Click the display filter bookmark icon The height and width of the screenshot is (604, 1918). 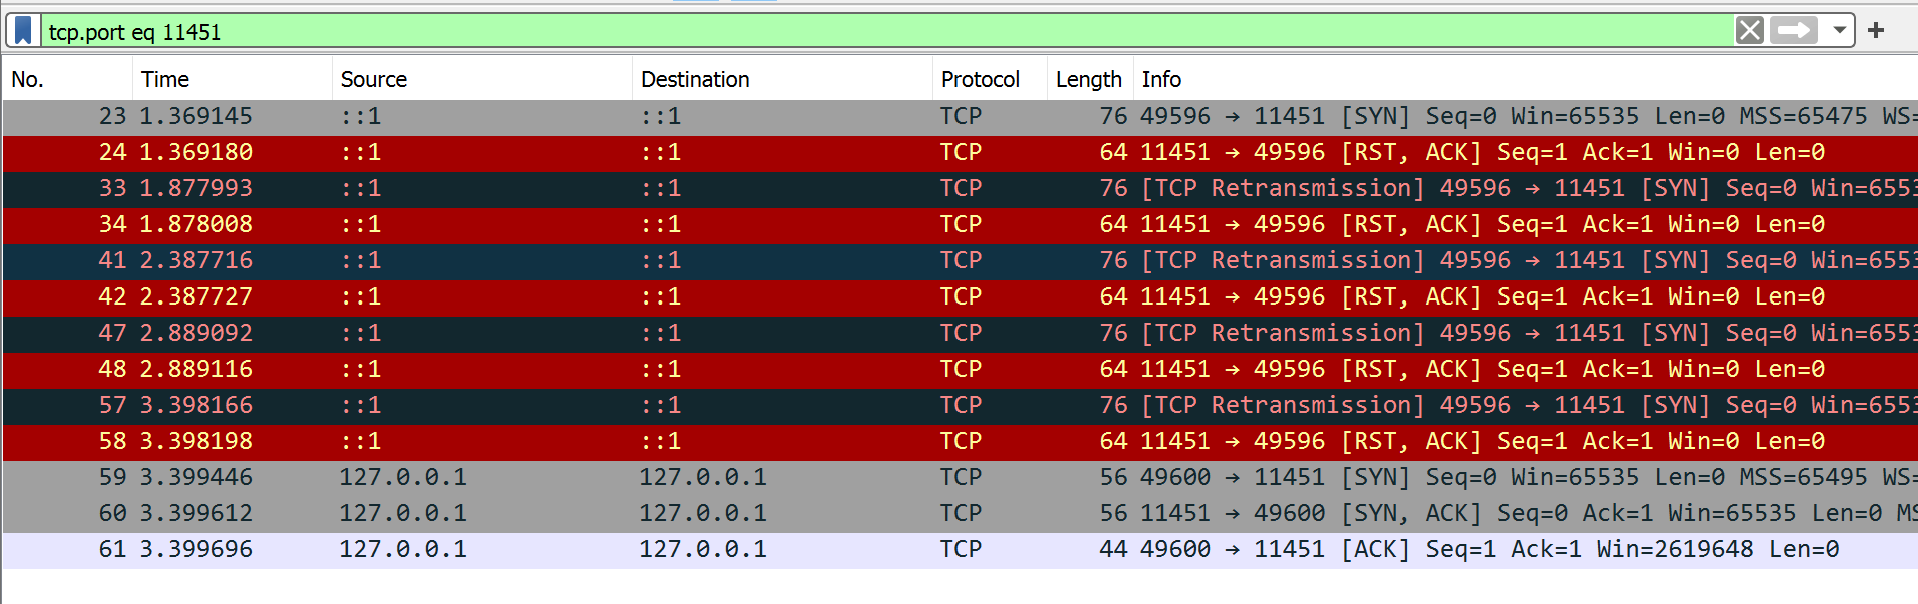click(24, 31)
